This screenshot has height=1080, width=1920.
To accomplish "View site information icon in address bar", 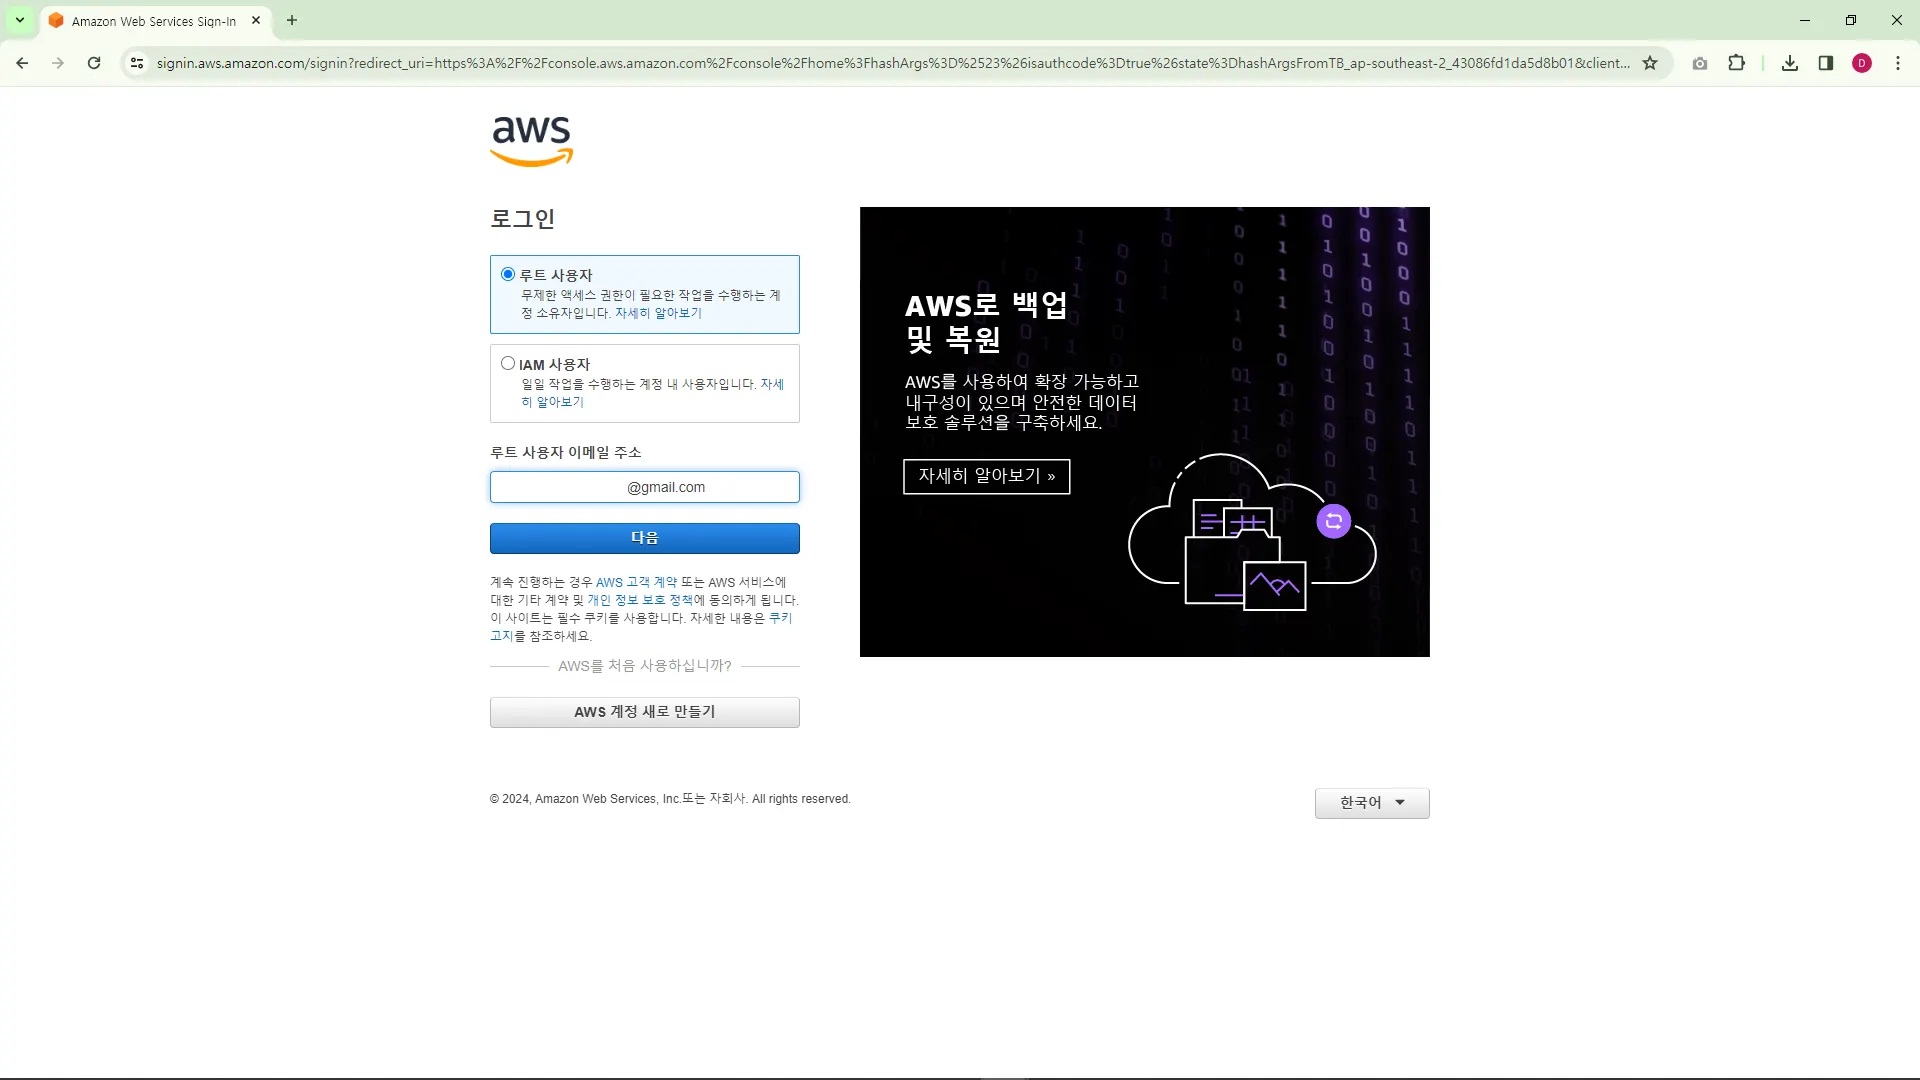I will (x=137, y=63).
